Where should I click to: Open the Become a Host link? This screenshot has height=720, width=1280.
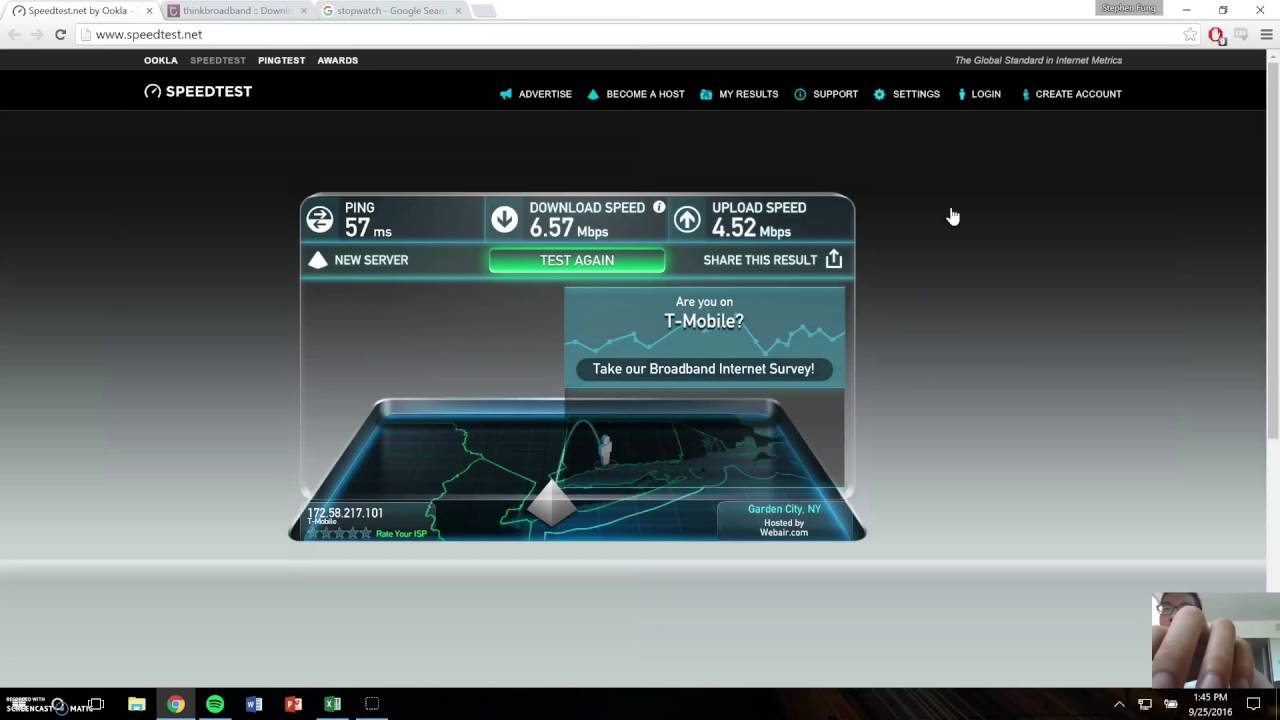(x=645, y=94)
